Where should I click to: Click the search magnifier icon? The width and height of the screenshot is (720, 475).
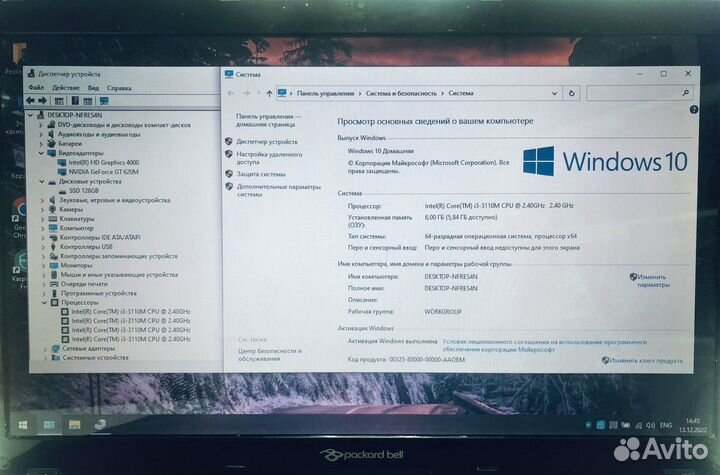tap(686, 93)
